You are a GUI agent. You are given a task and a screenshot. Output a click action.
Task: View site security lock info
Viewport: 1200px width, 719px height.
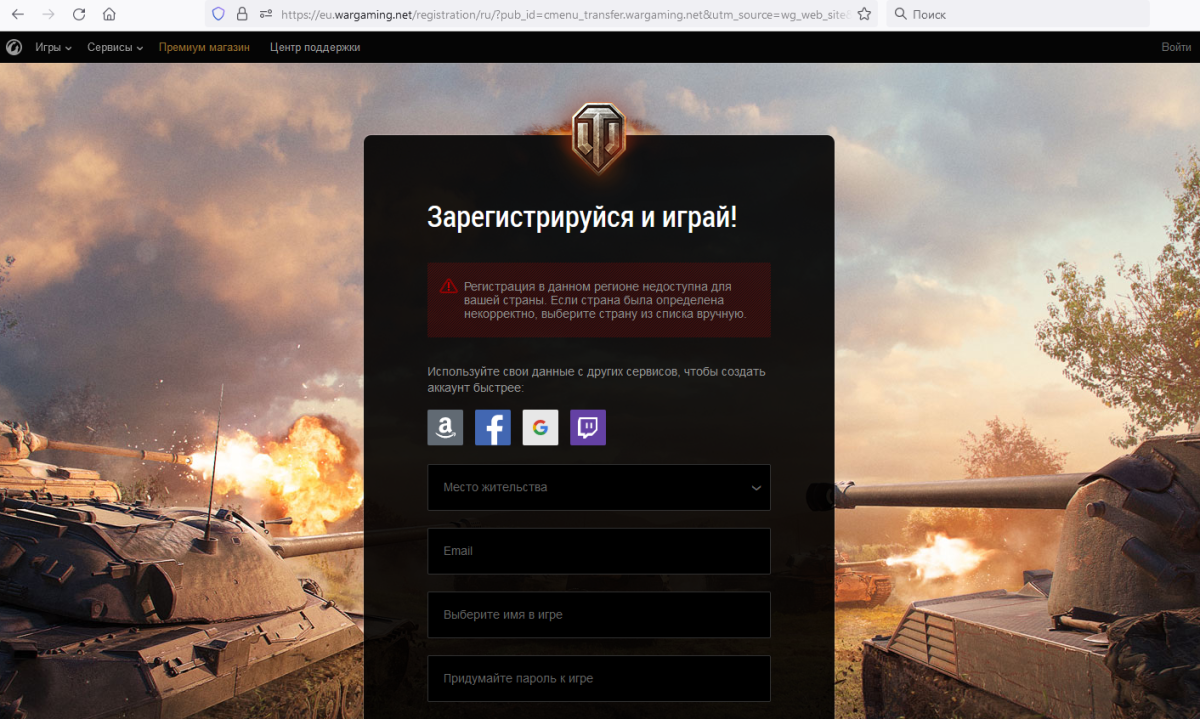(x=242, y=14)
